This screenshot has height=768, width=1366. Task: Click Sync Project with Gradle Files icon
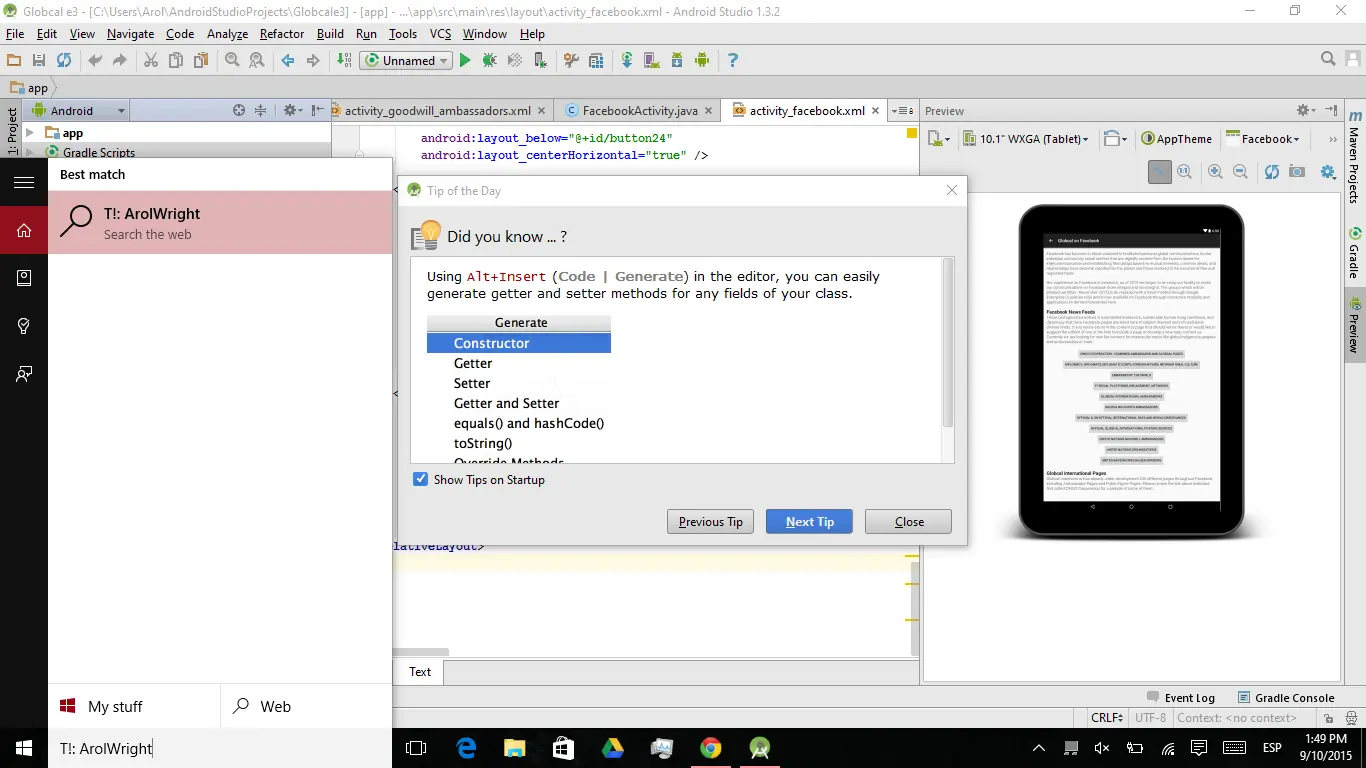point(627,61)
